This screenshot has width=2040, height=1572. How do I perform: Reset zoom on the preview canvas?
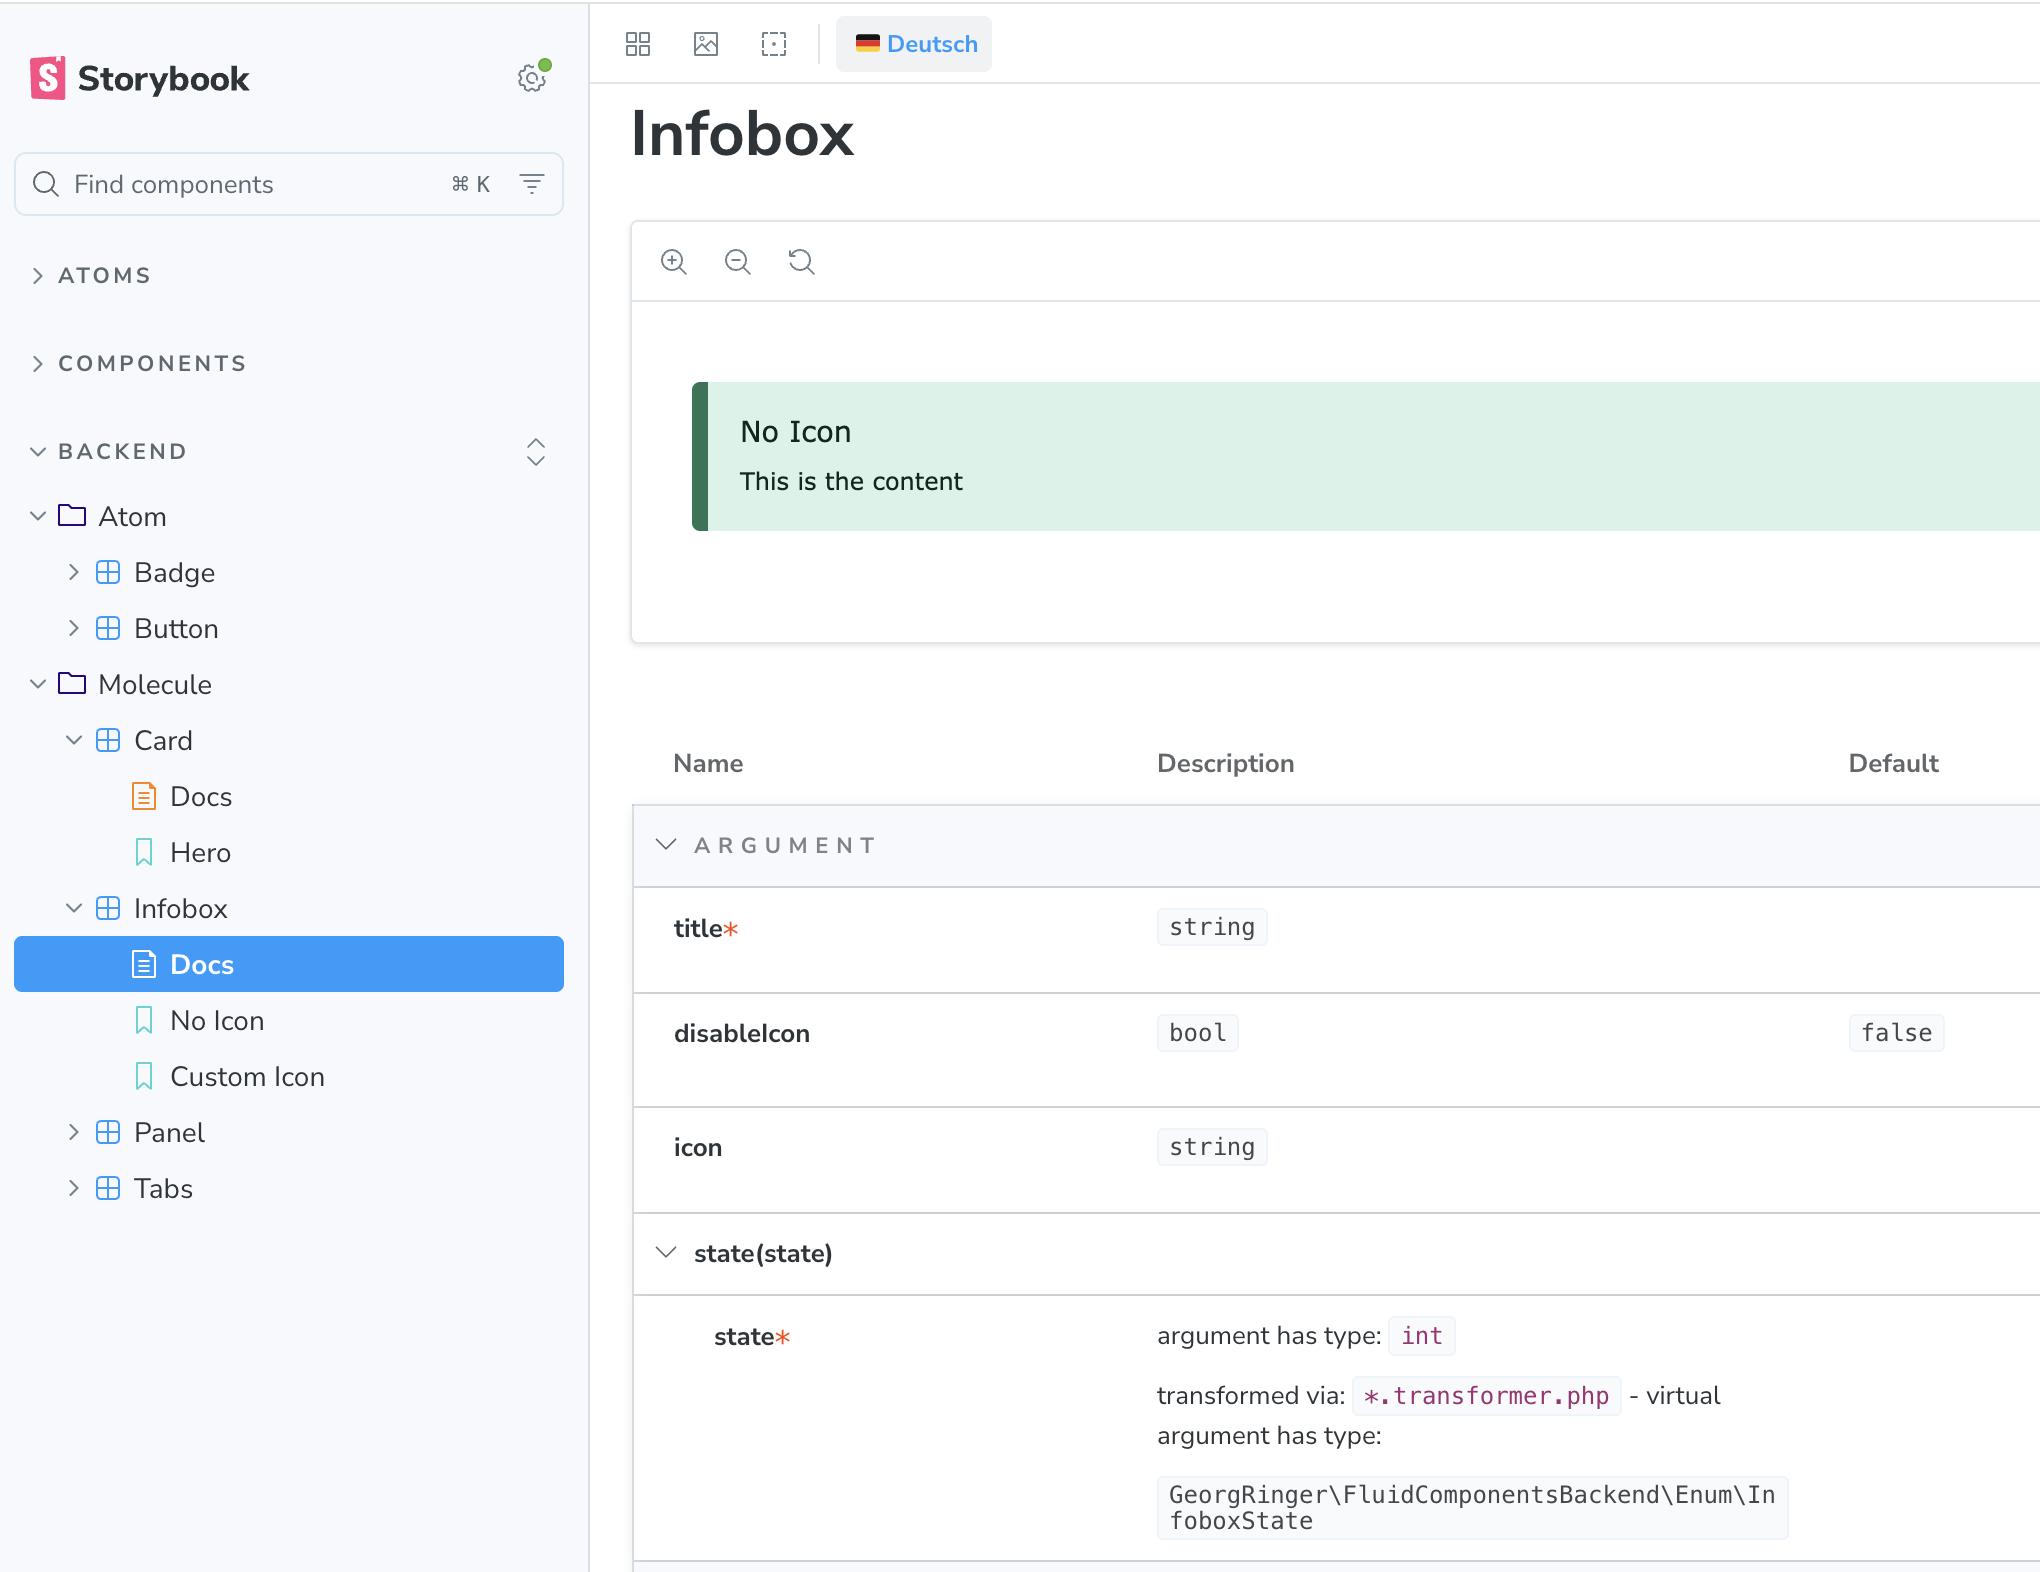tap(802, 262)
